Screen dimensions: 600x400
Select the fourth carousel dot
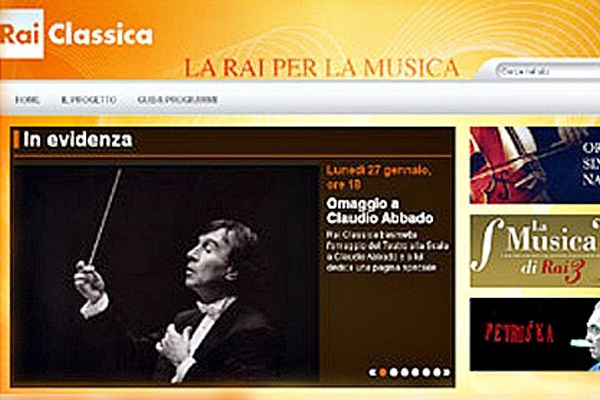(415, 372)
